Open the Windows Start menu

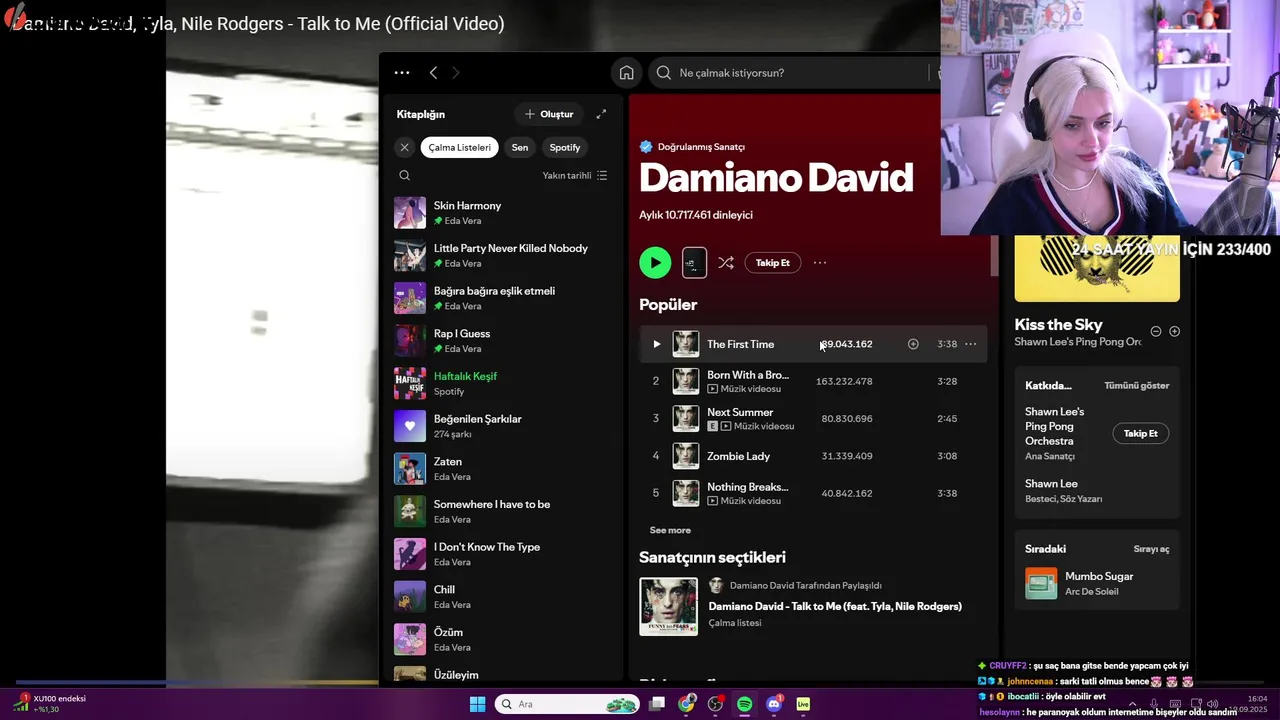[477, 704]
